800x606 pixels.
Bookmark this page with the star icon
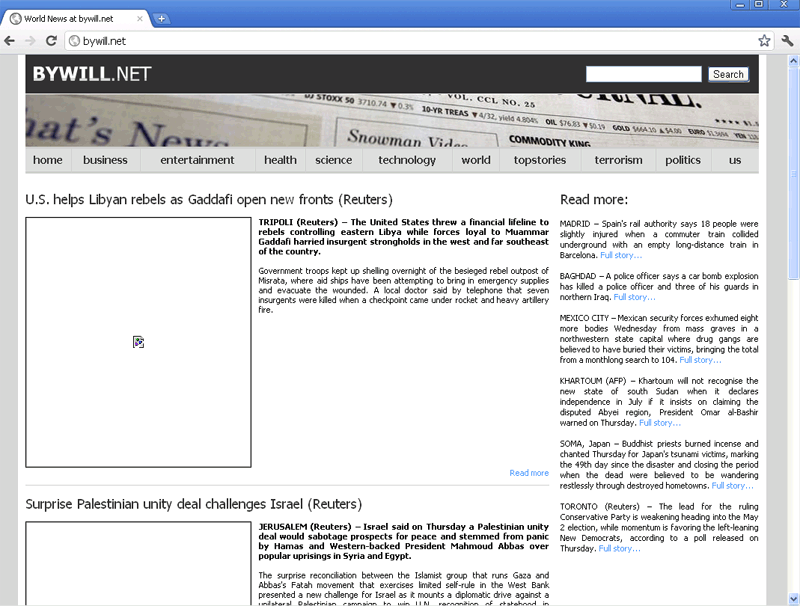(x=764, y=41)
